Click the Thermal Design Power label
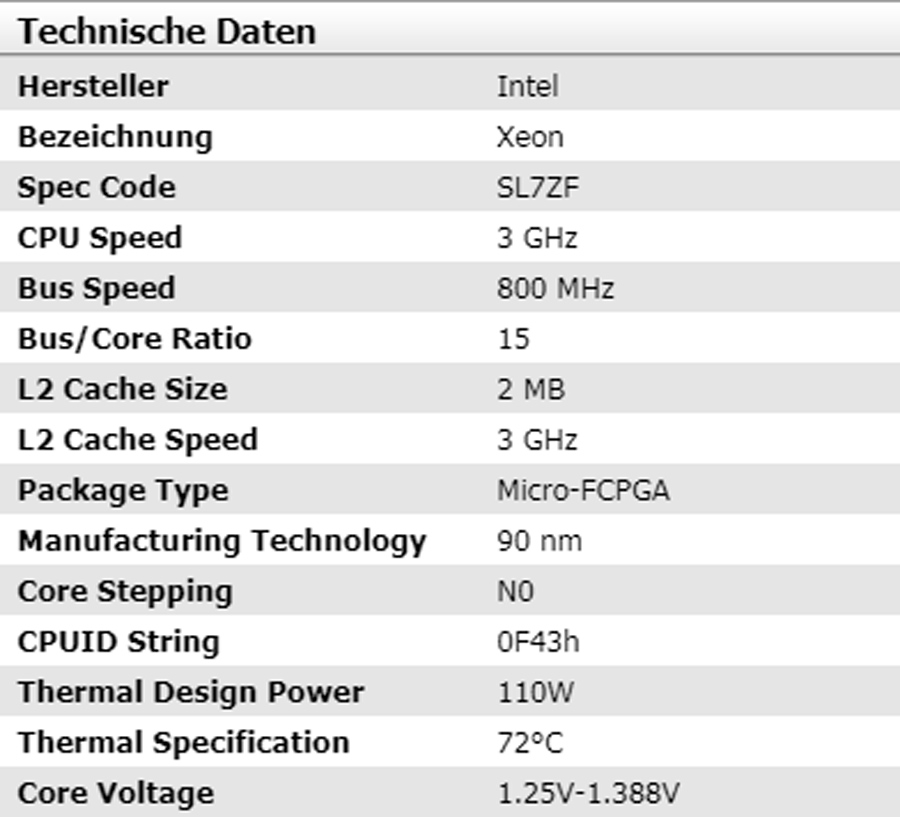The width and height of the screenshot is (900, 817). (x=191, y=692)
